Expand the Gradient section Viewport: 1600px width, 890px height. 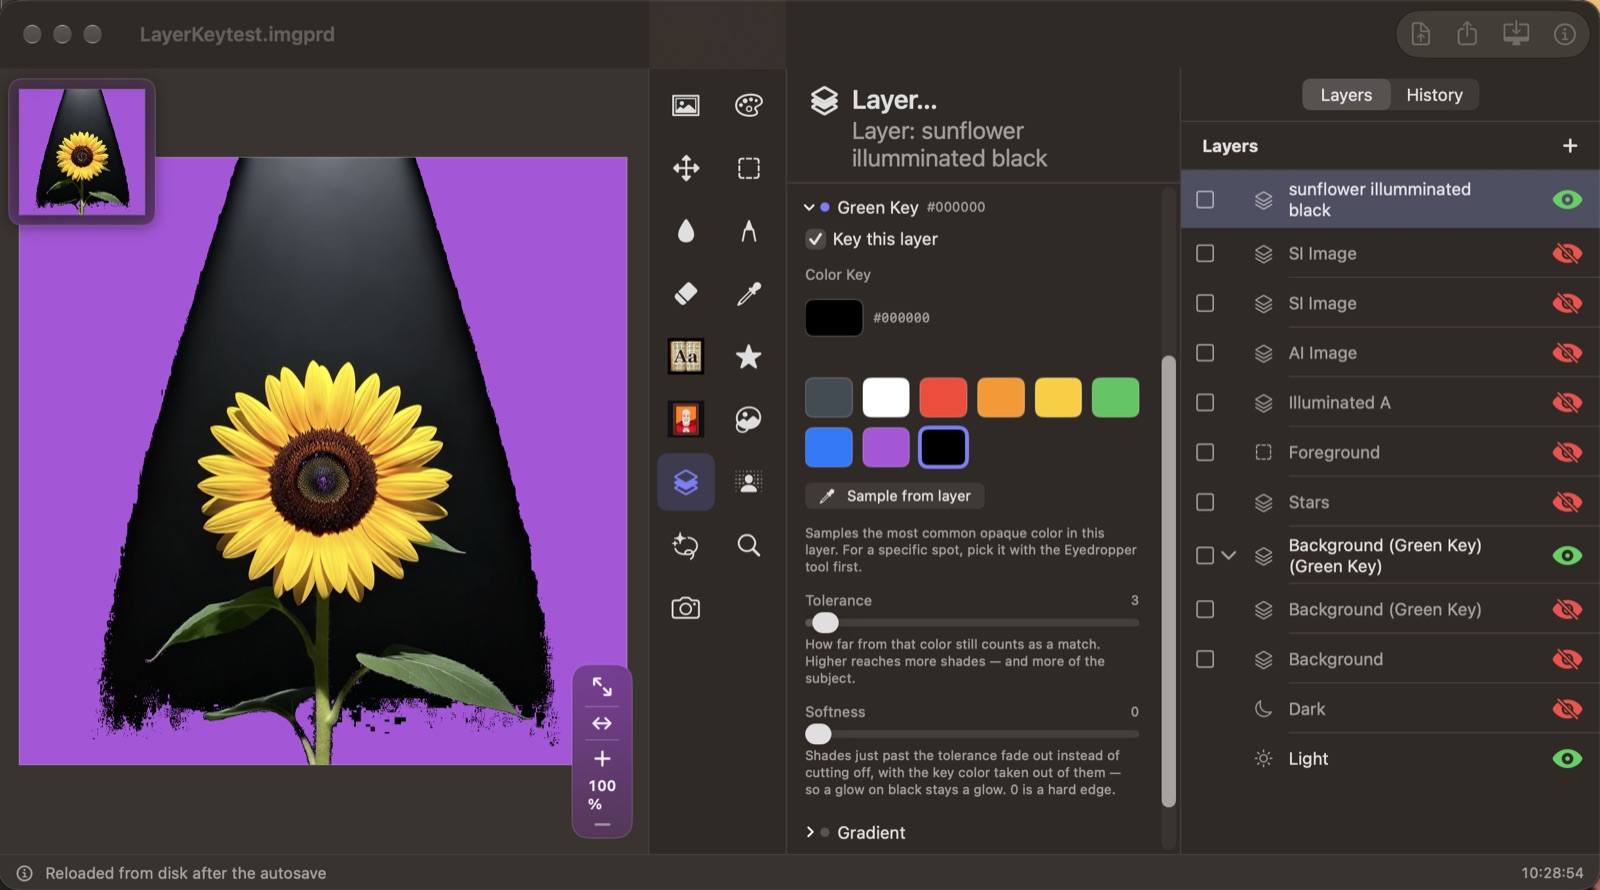tap(809, 832)
